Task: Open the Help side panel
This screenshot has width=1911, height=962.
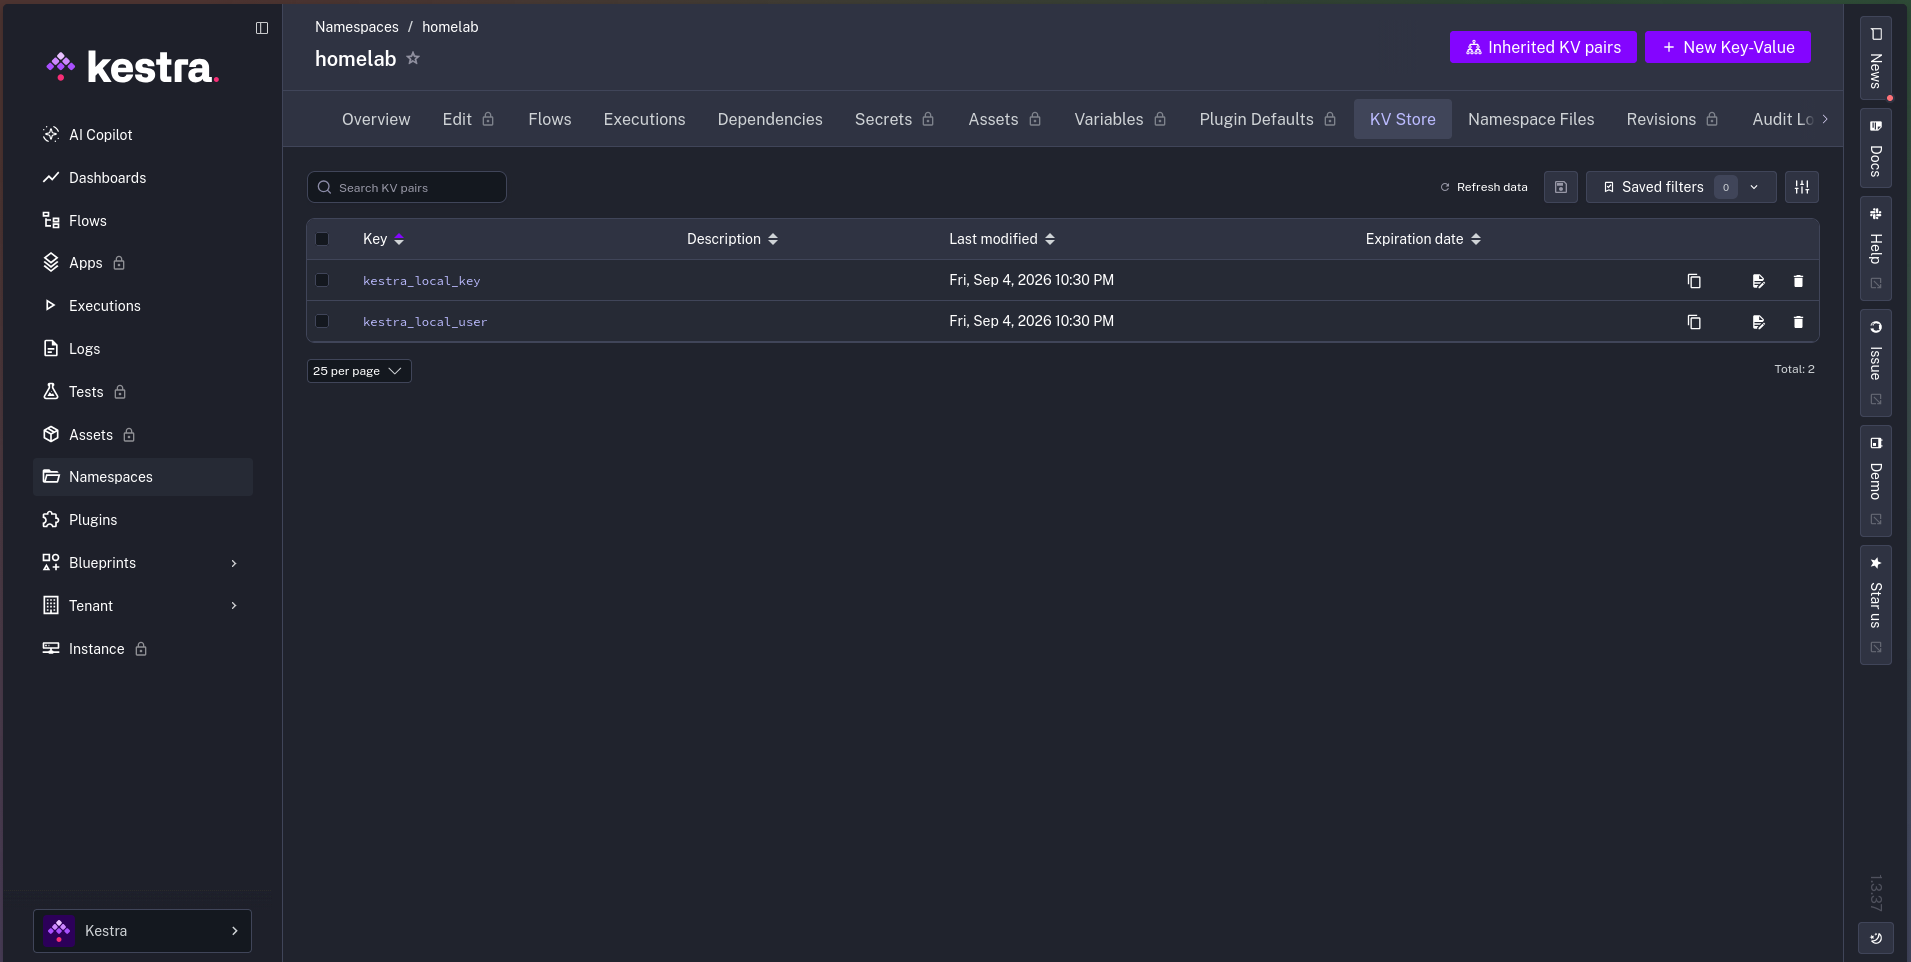Action: [x=1876, y=249]
